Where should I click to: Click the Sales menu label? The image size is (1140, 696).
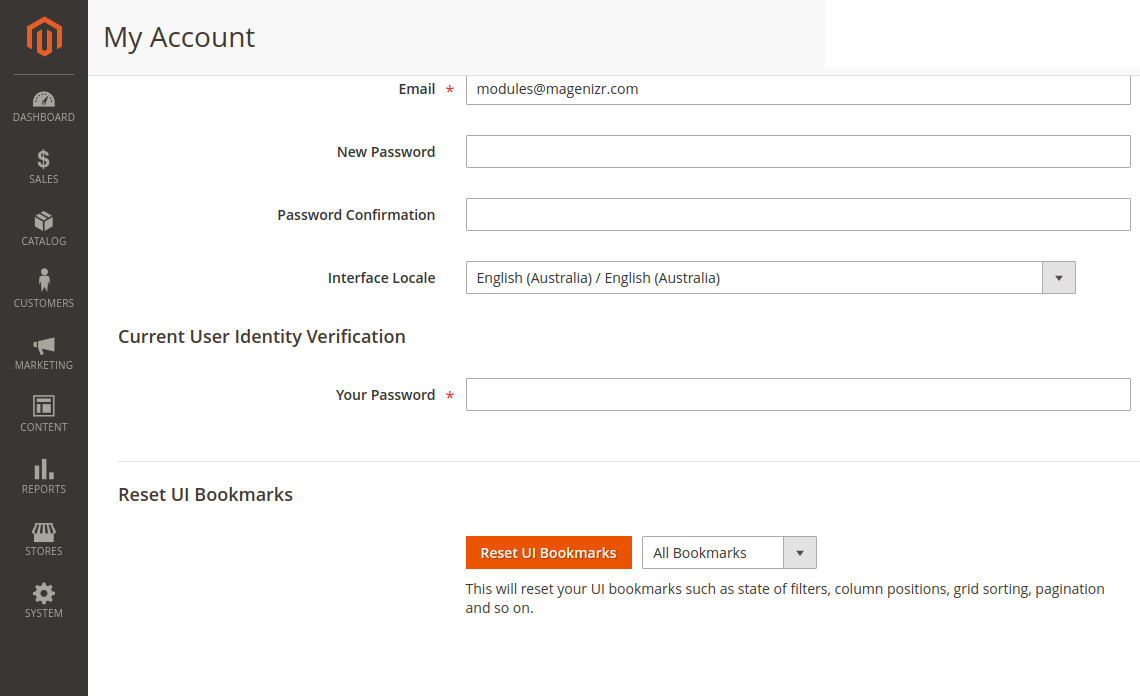(x=44, y=180)
